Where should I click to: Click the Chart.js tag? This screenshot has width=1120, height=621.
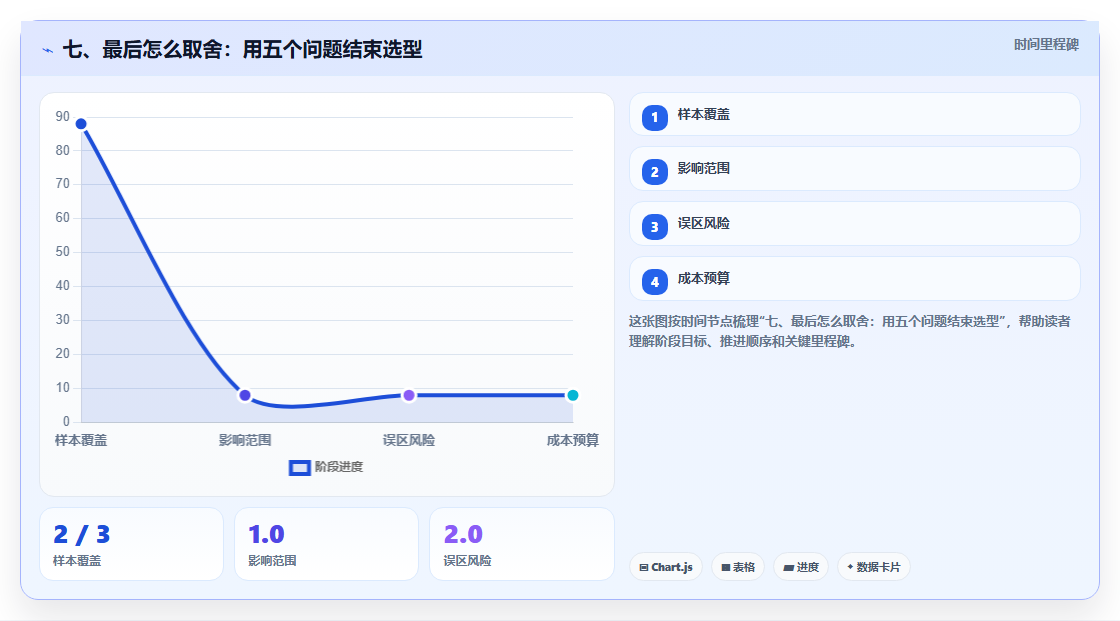click(666, 567)
